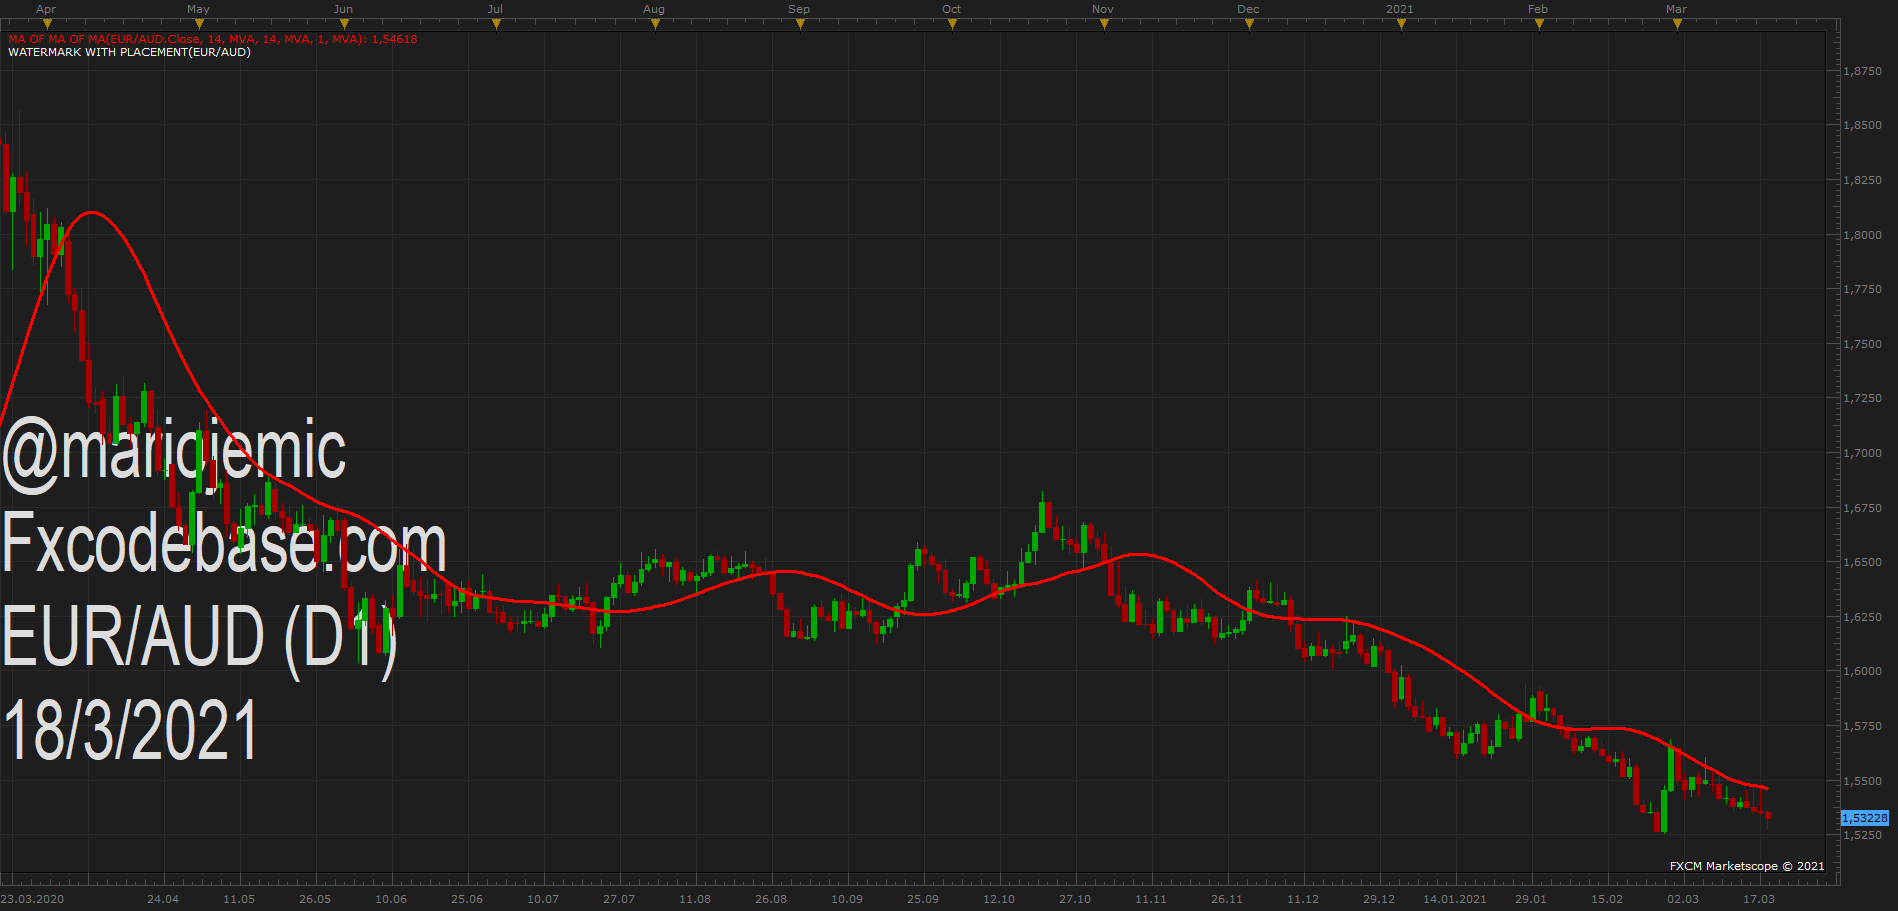Select the 17.03 date label on the time axis

[x=1759, y=899]
